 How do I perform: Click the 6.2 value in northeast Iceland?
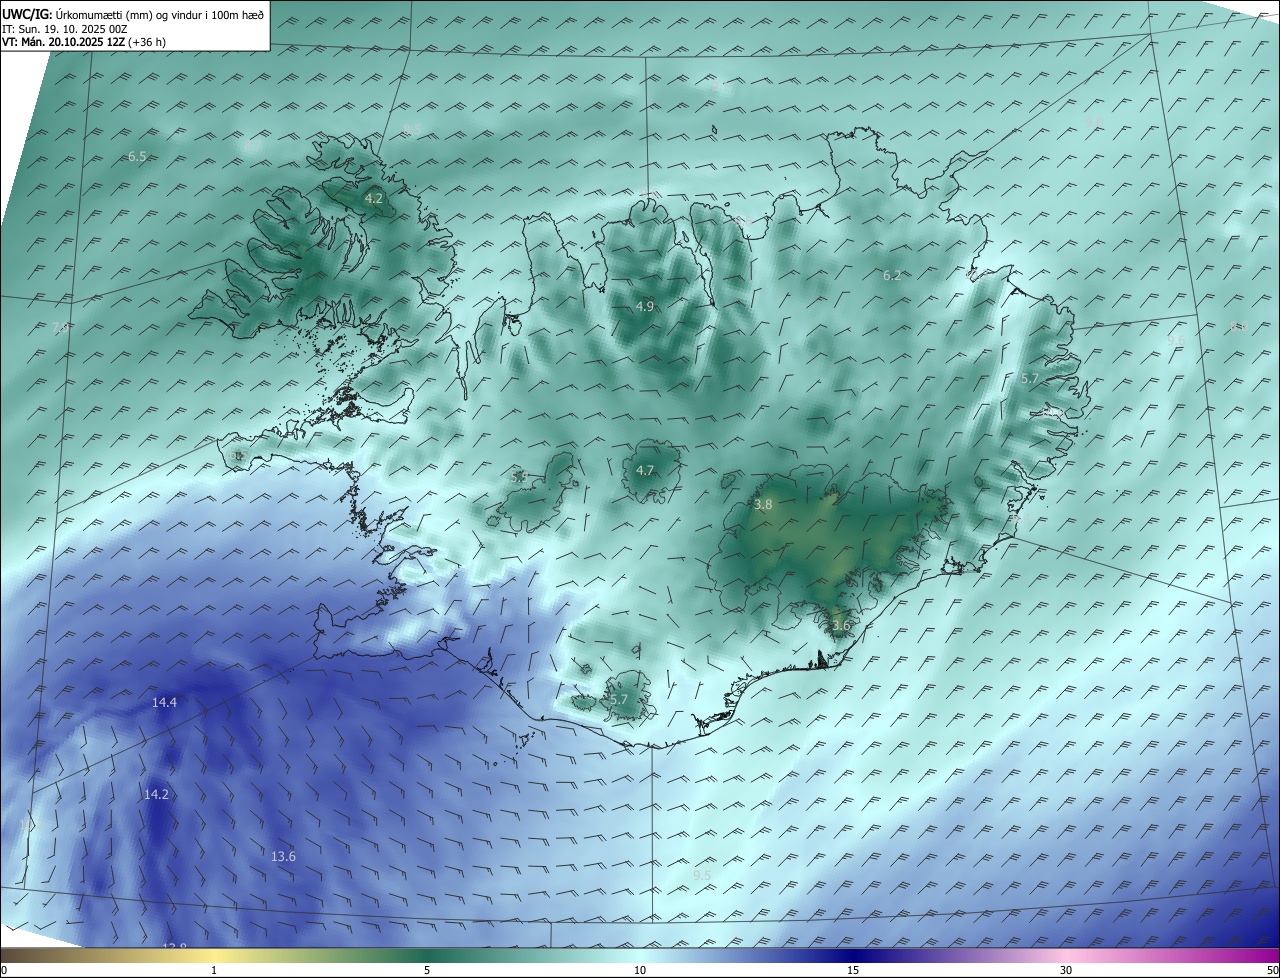(892, 276)
